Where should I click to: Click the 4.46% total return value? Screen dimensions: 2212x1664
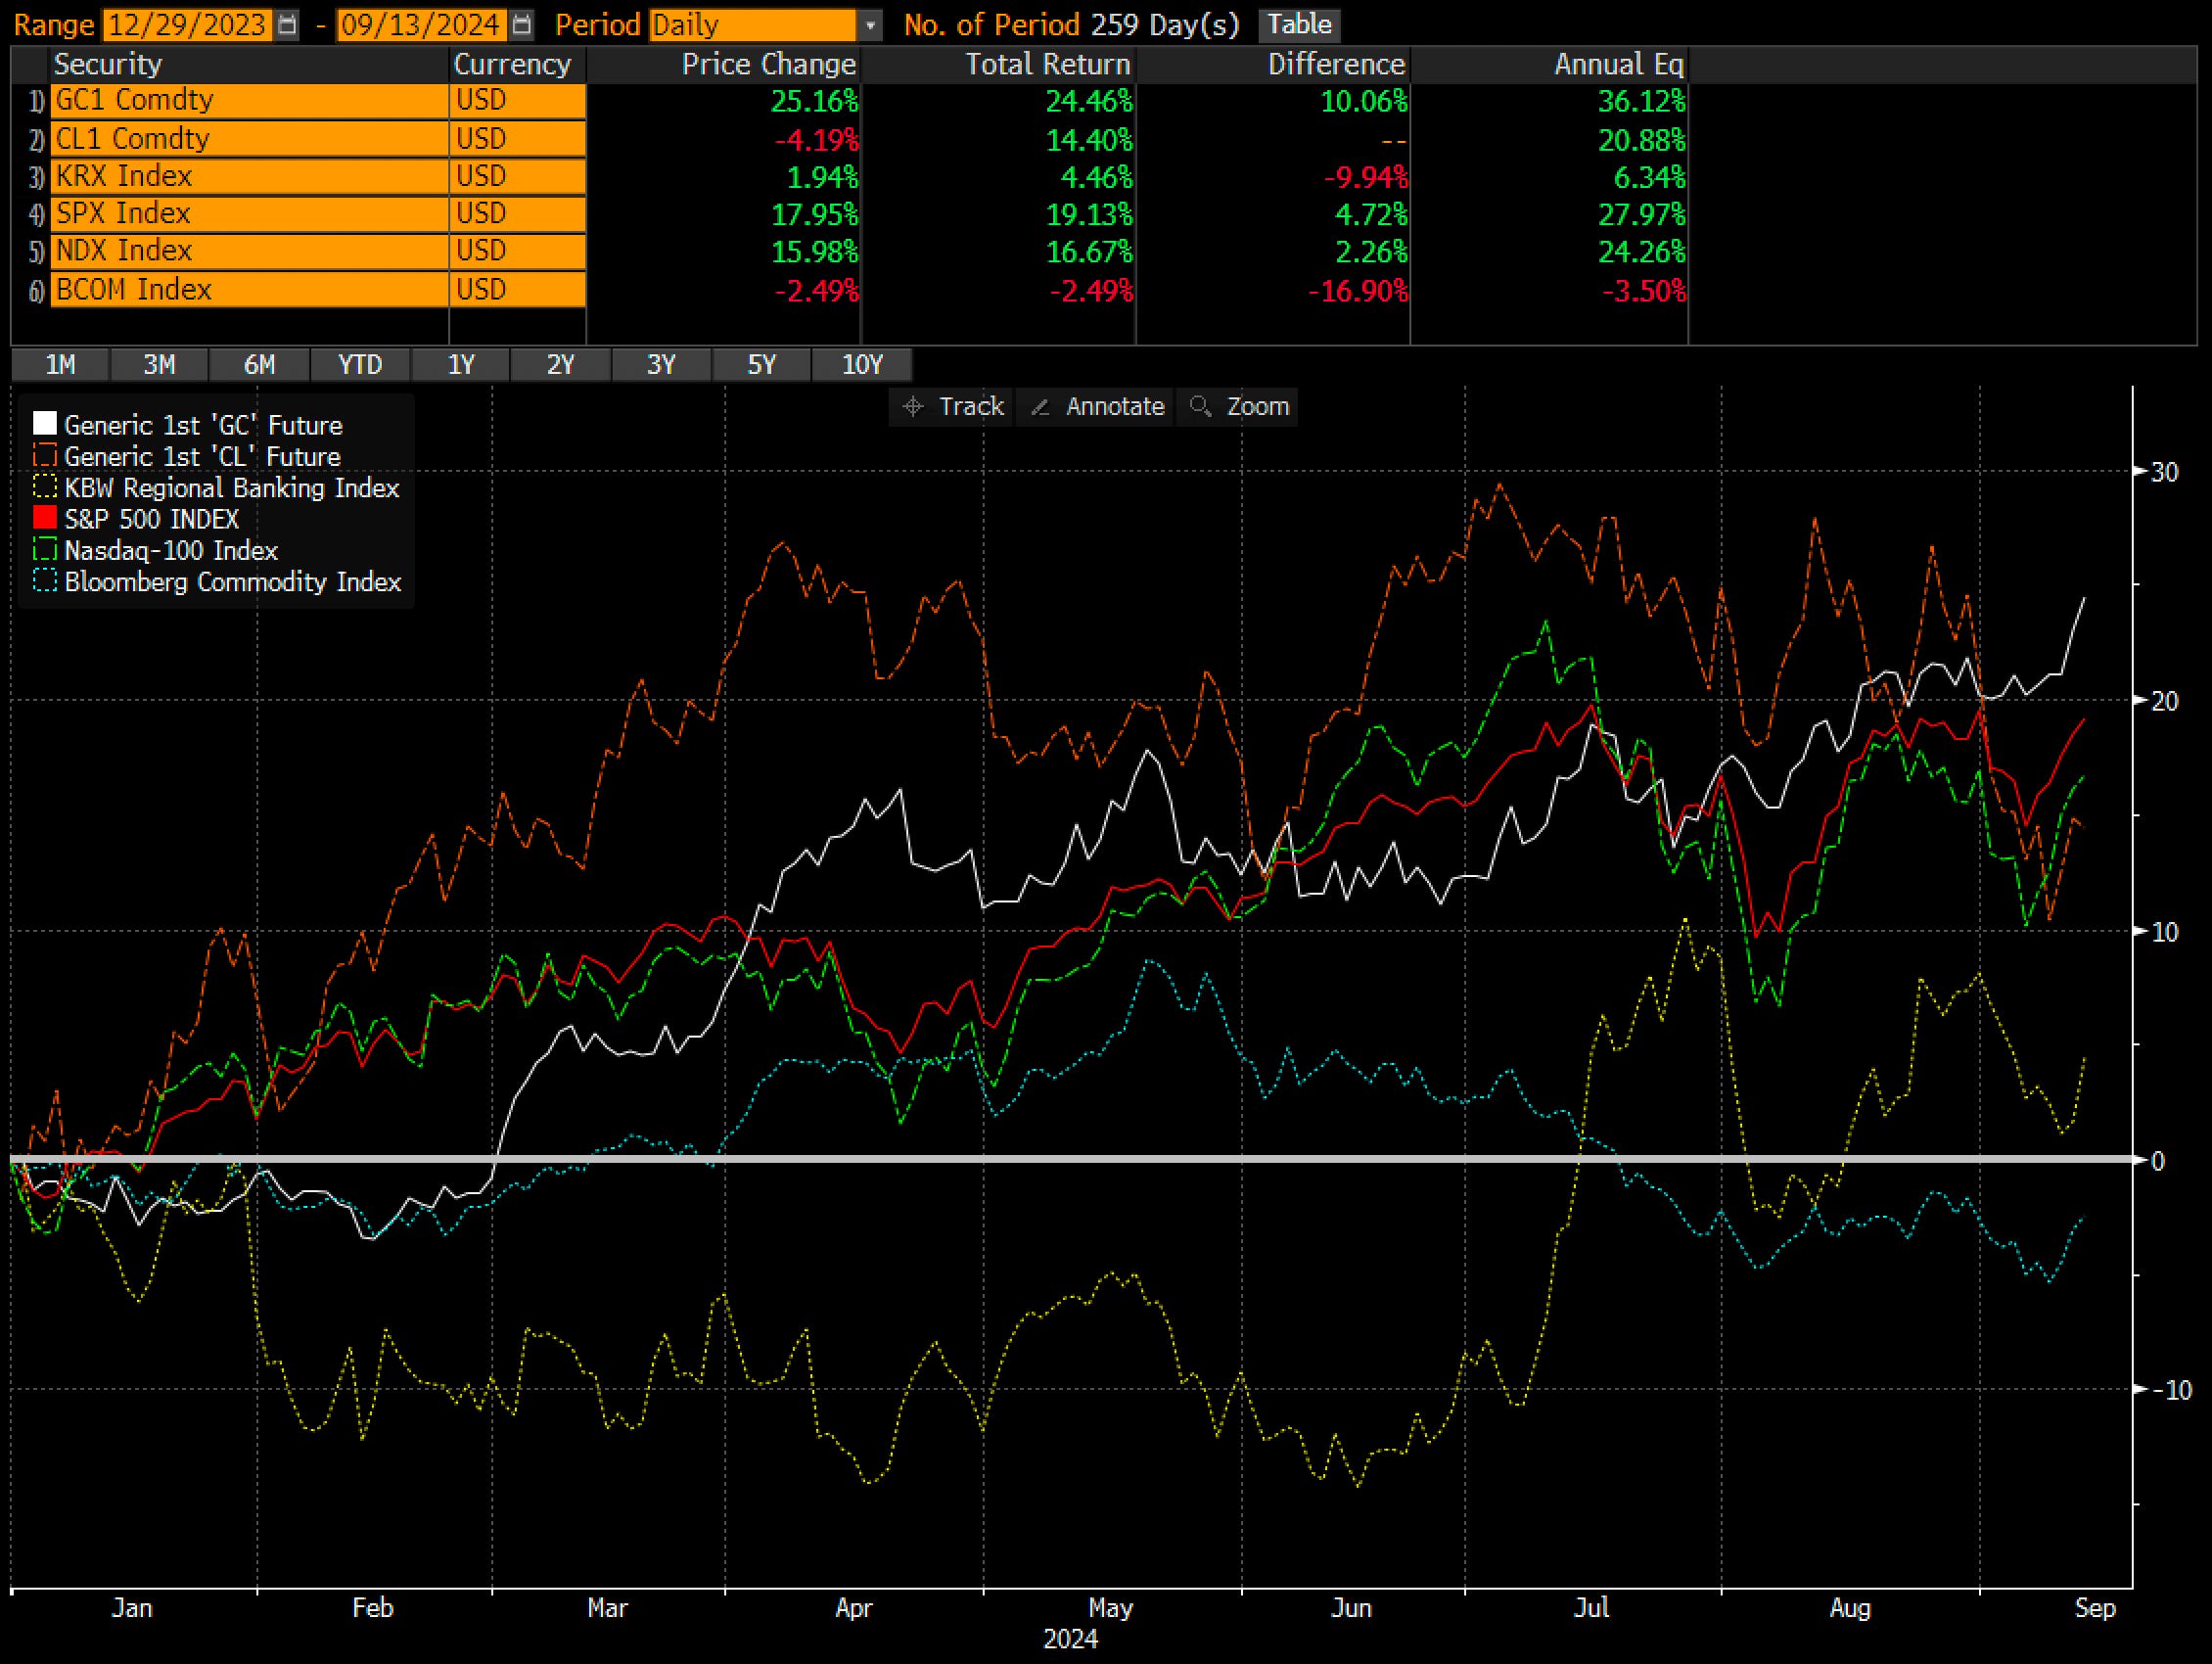tap(1096, 178)
